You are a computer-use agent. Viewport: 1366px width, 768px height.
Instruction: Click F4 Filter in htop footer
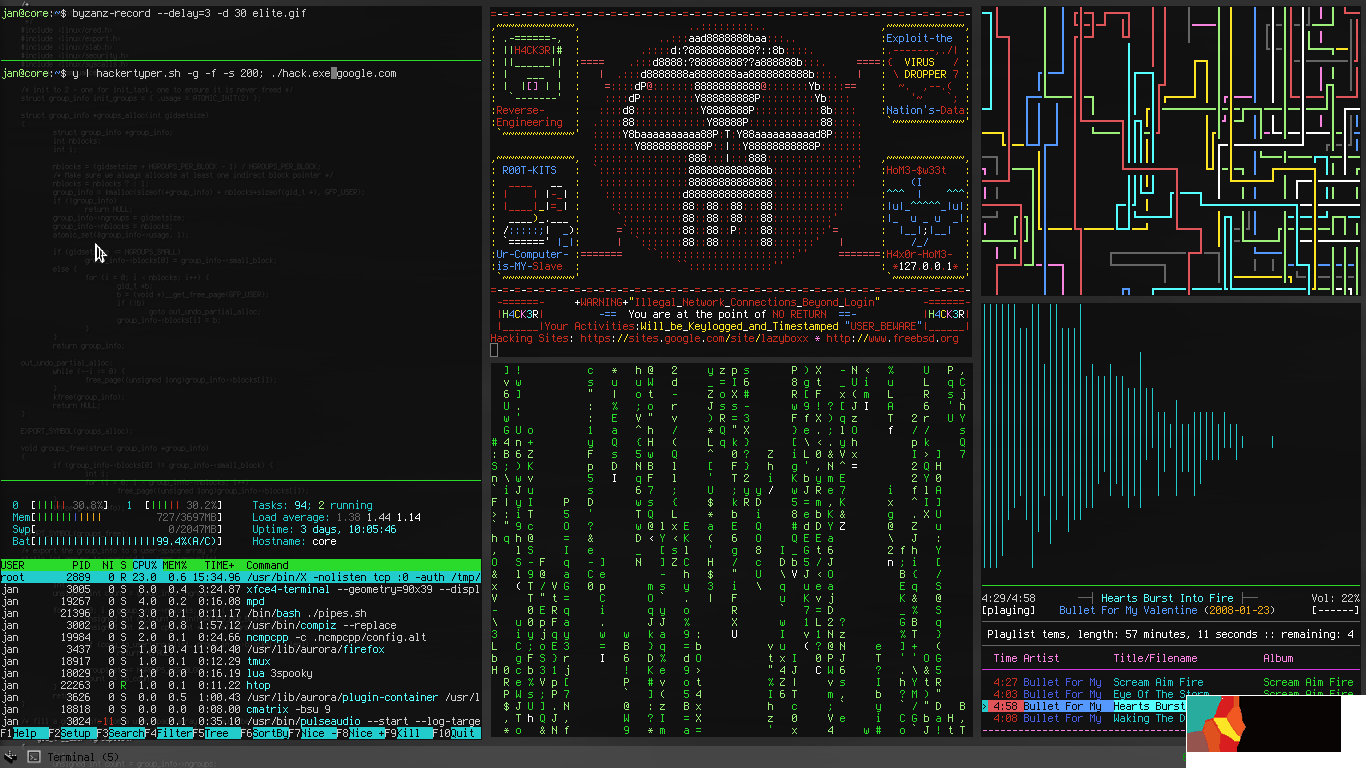click(x=175, y=733)
